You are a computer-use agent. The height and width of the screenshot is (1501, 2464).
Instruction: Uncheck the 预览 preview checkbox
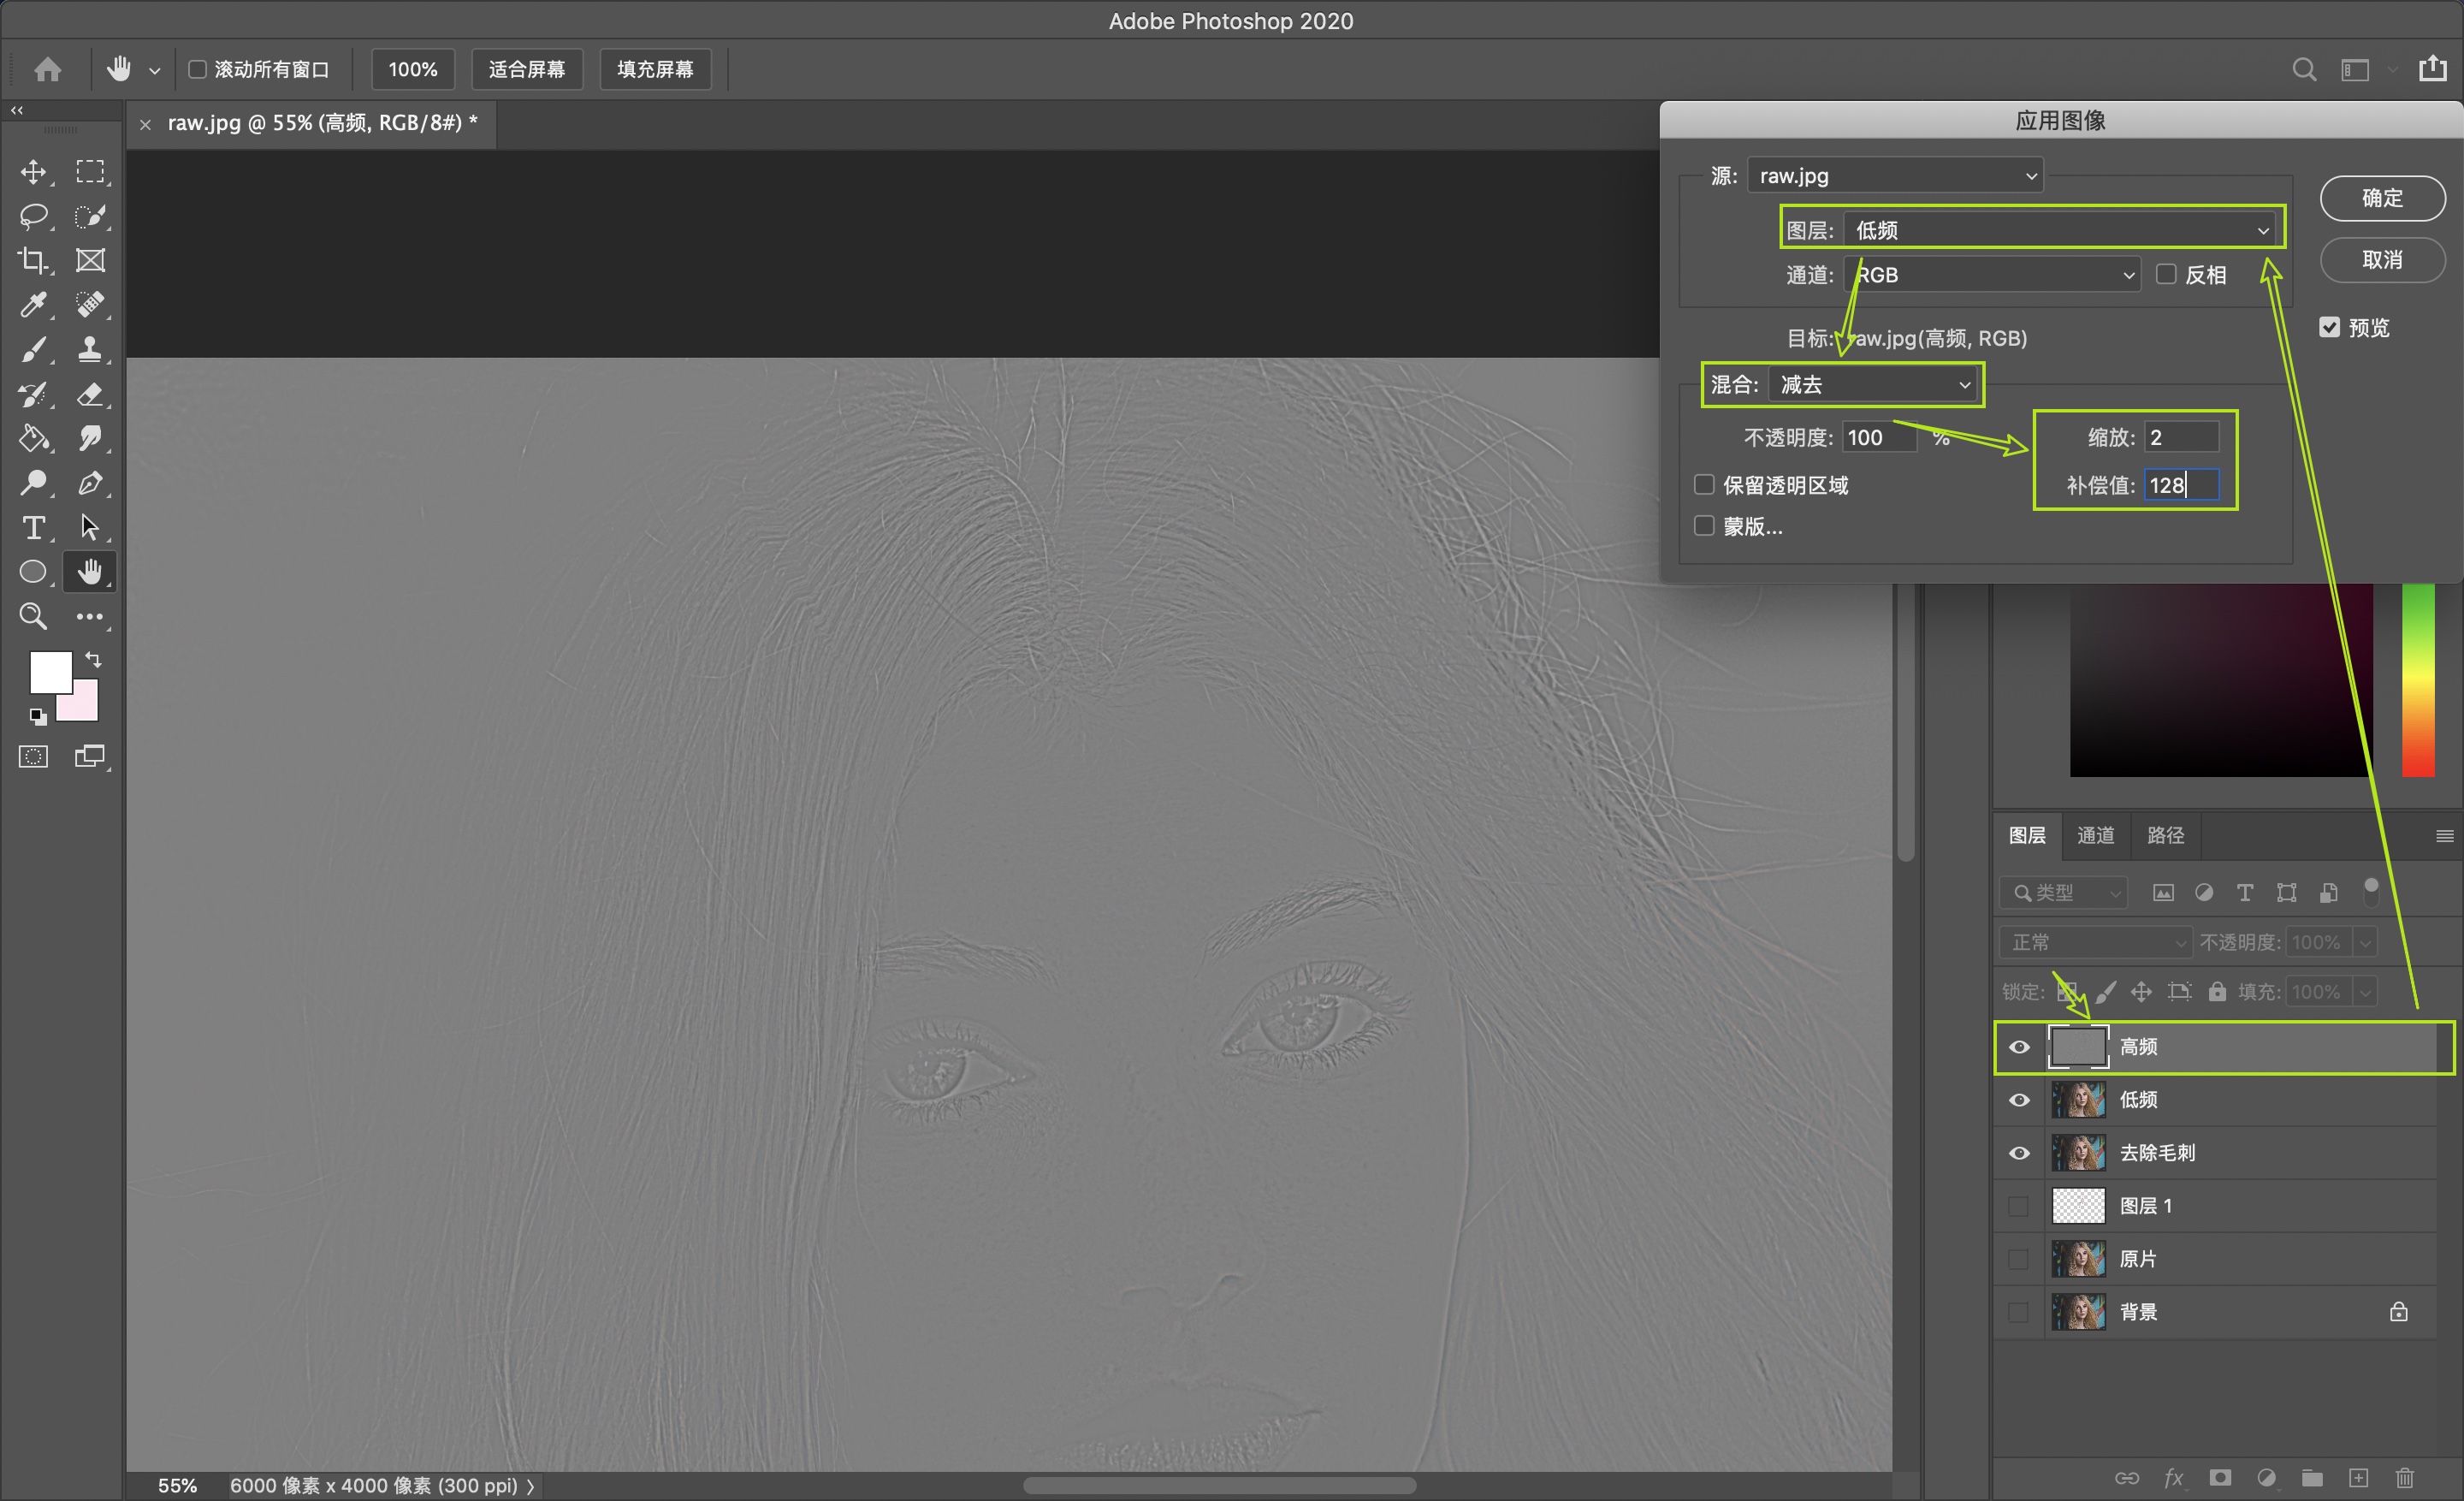(2330, 327)
